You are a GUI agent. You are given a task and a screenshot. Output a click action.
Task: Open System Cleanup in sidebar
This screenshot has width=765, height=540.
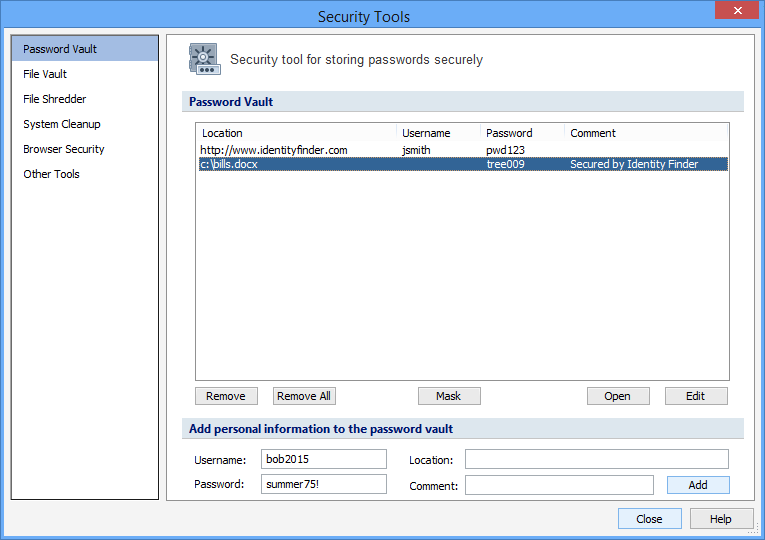click(x=62, y=124)
